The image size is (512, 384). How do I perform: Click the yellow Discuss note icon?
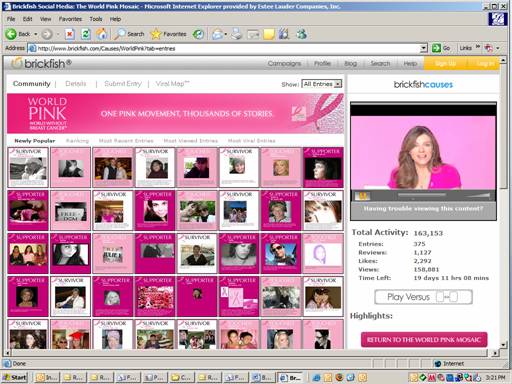point(269,34)
